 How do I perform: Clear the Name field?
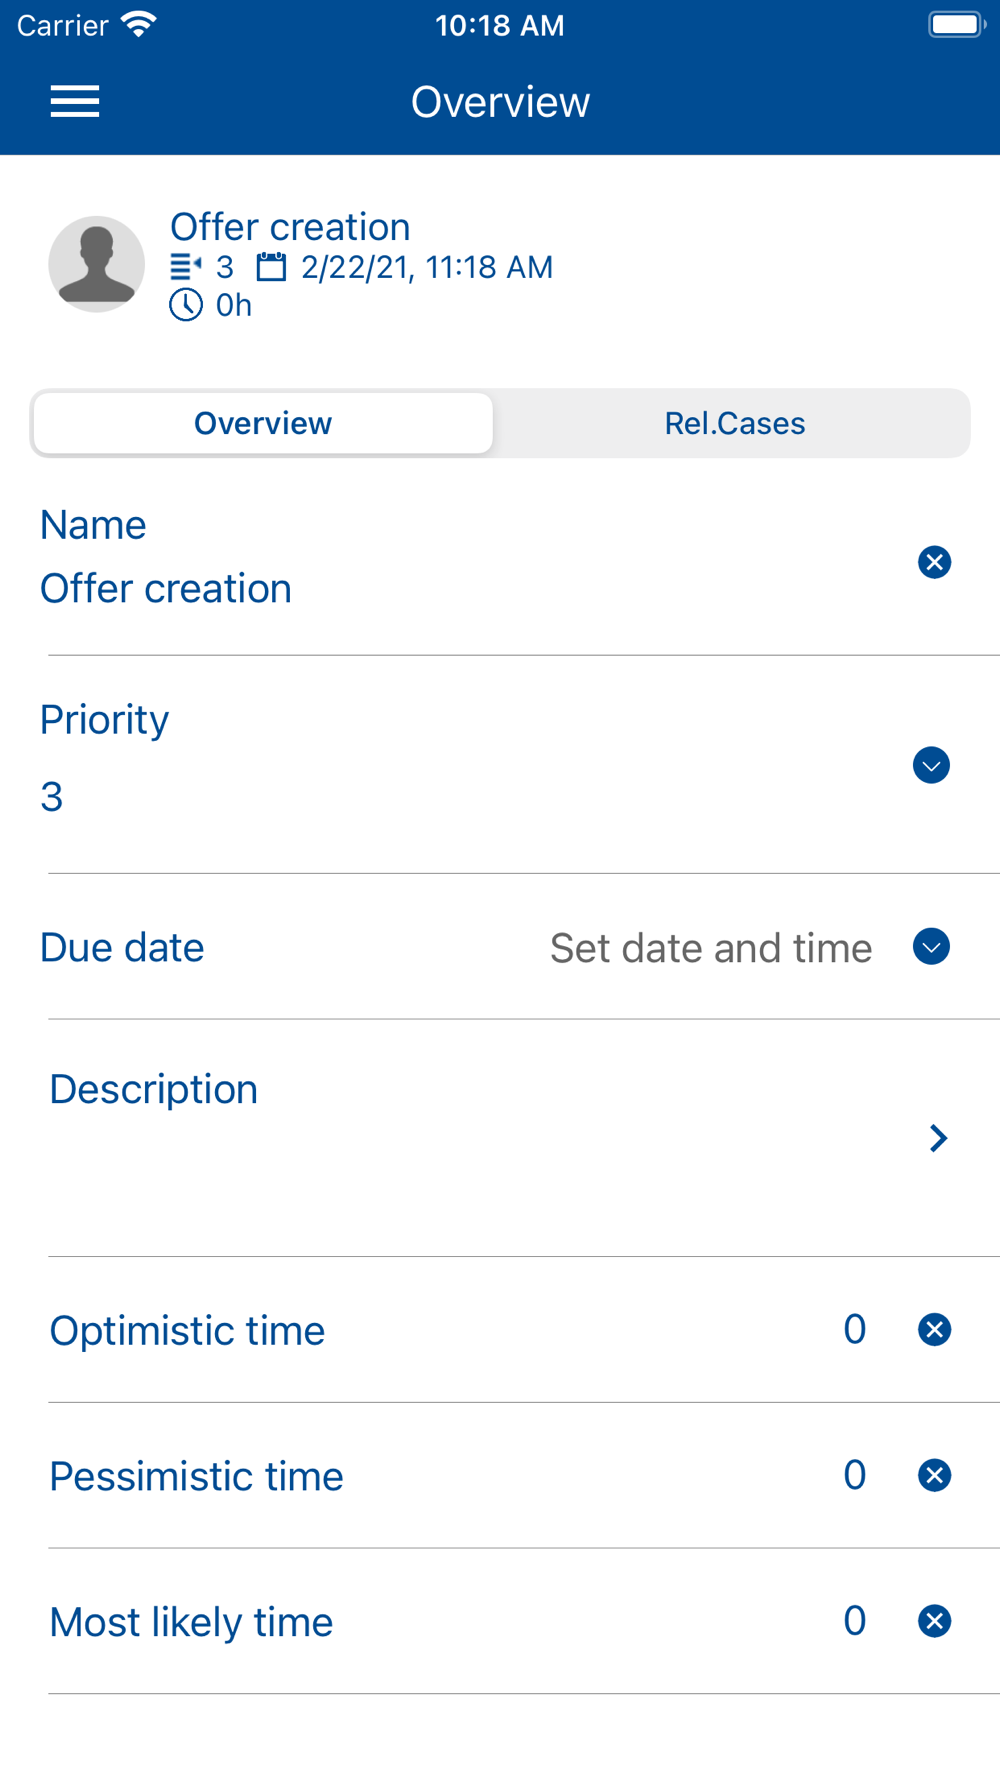click(x=934, y=562)
